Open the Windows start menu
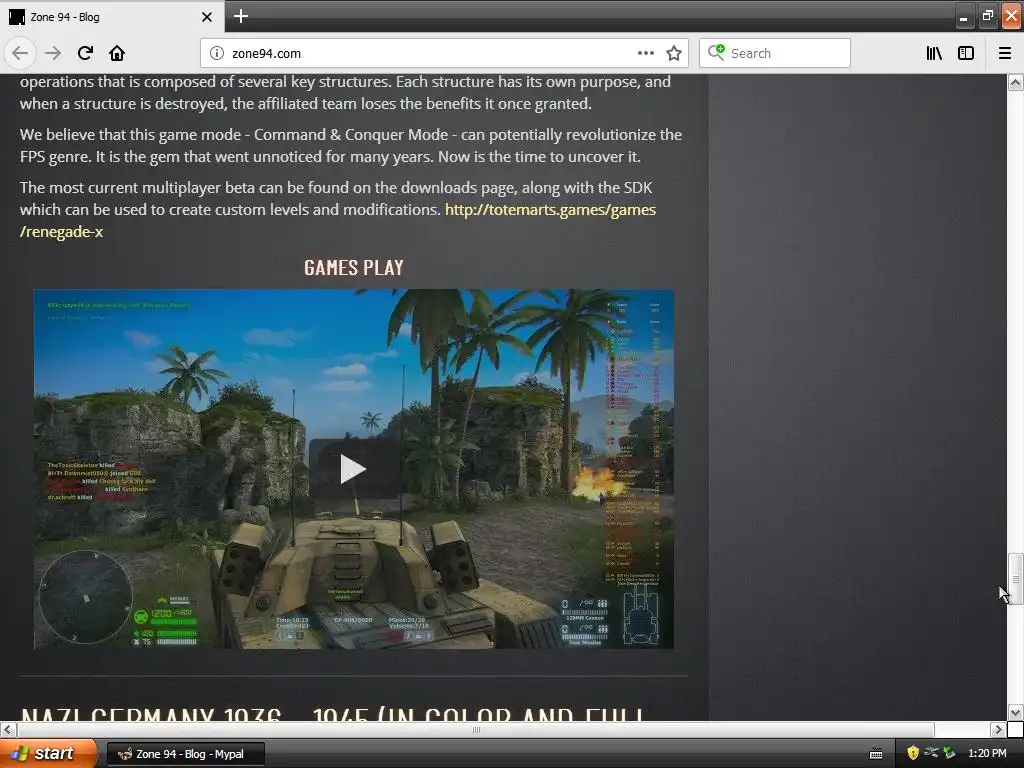This screenshot has height=768, width=1024. point(47,754)
